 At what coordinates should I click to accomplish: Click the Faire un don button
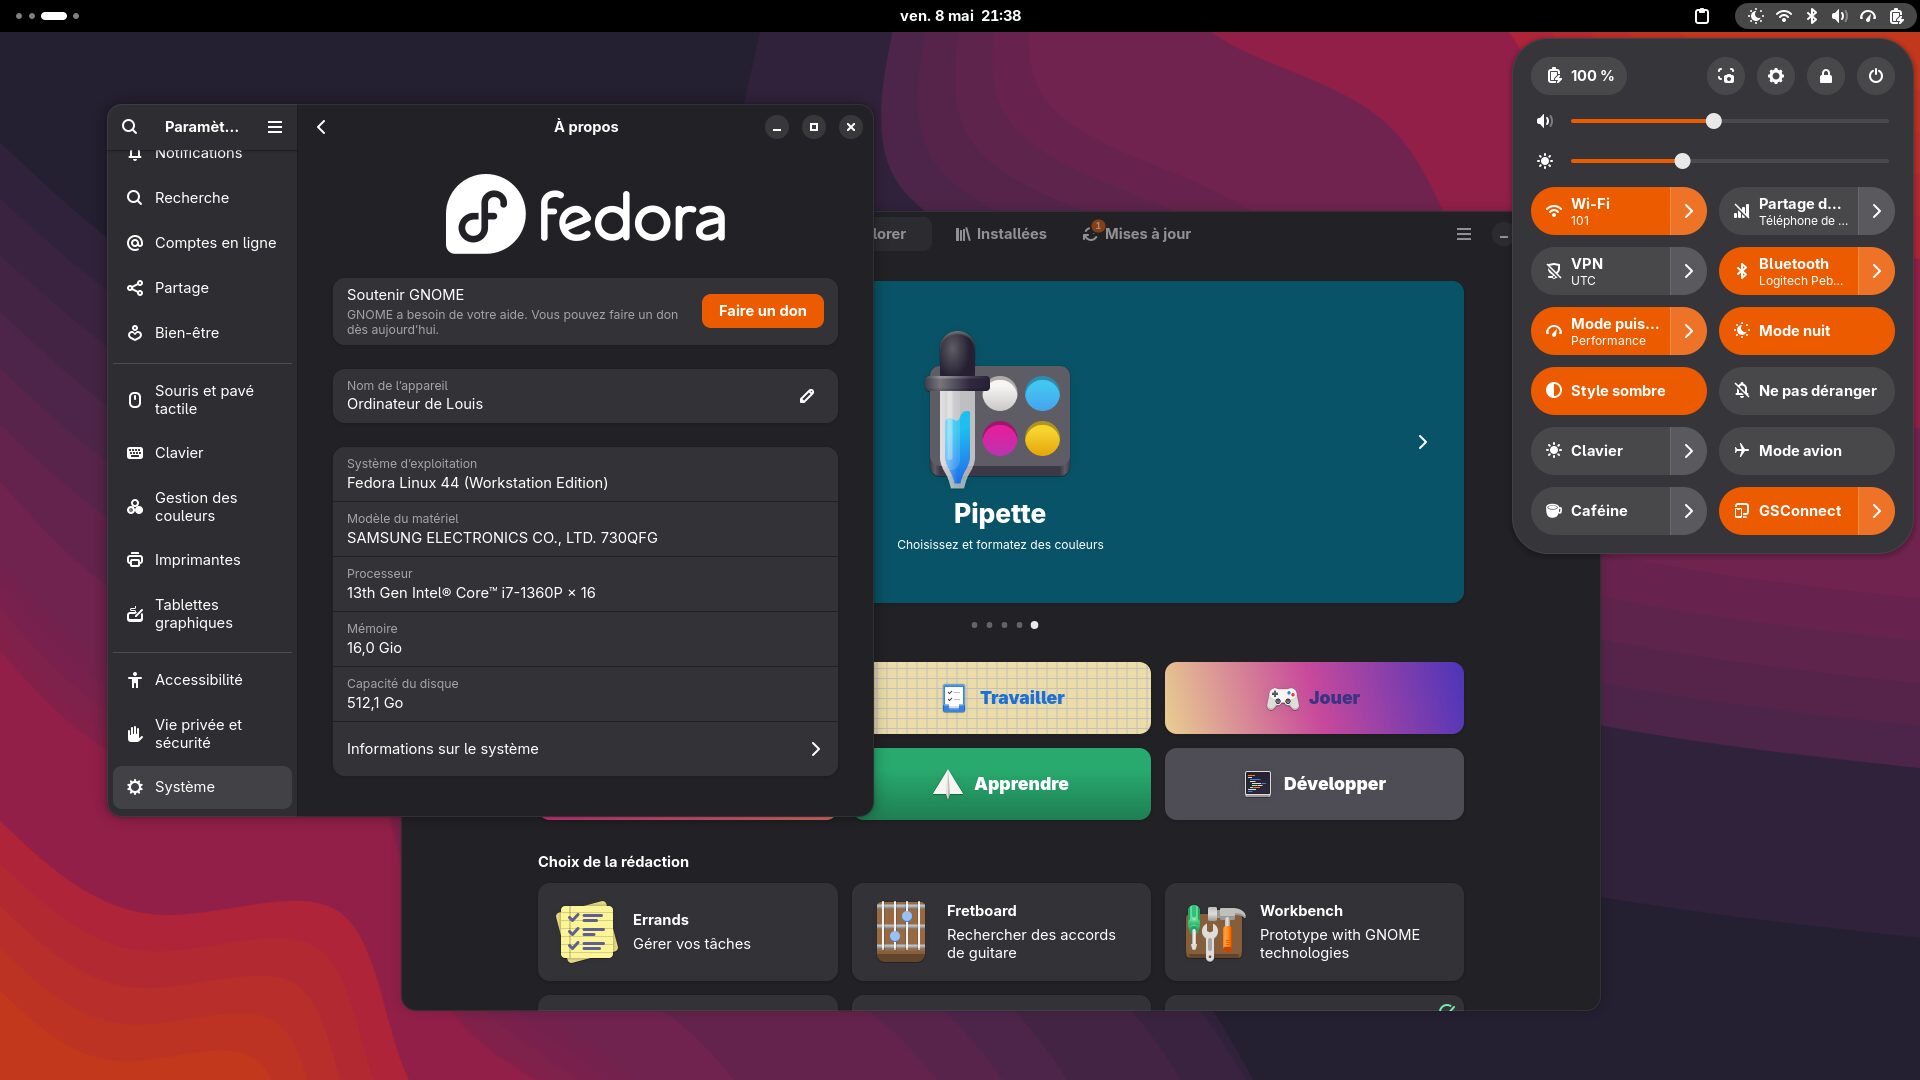click(762, 311)
